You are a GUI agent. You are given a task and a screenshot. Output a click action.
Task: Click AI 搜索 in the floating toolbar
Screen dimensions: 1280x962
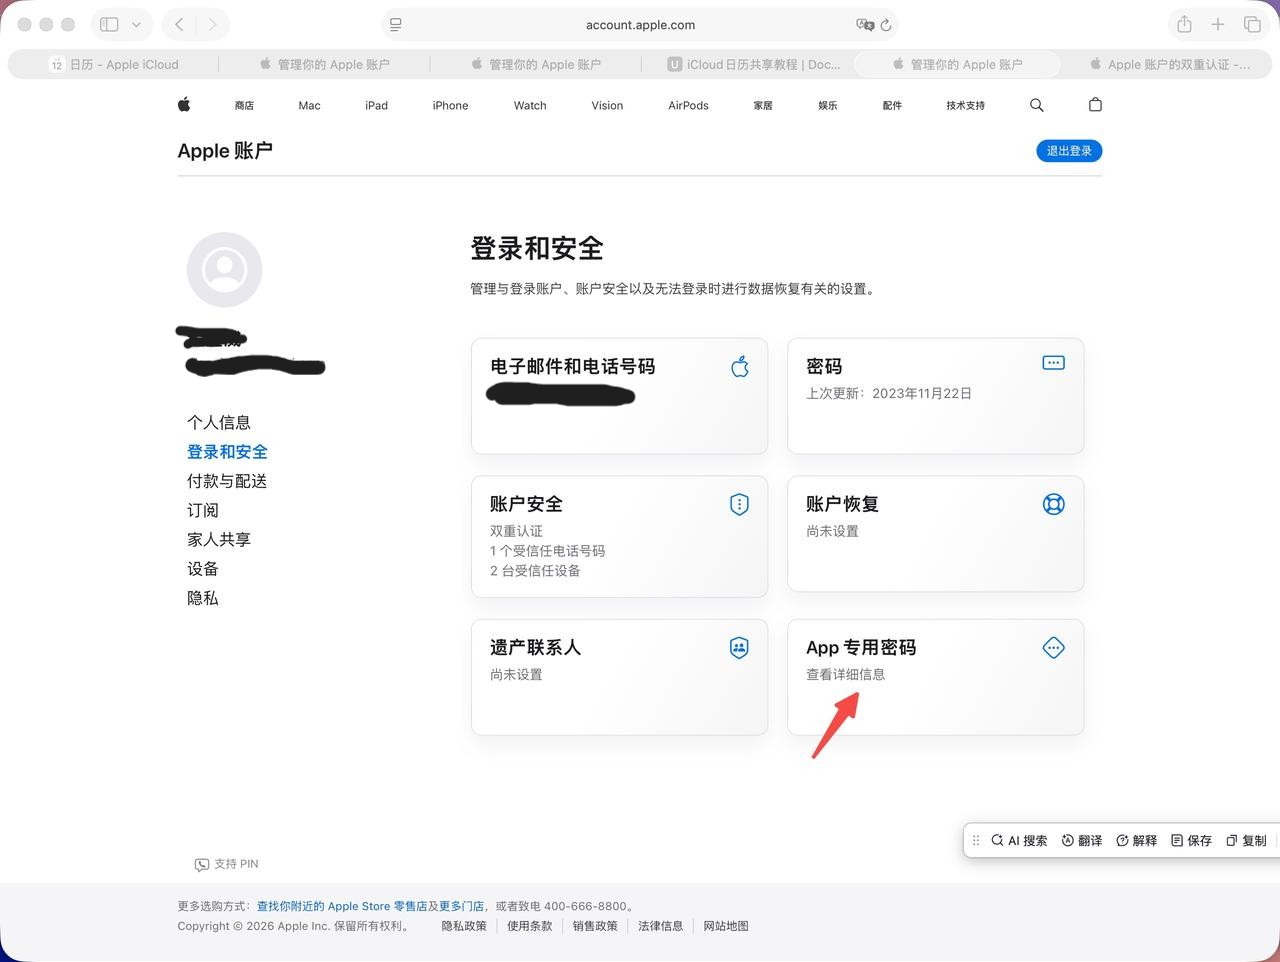point(1019,841)
